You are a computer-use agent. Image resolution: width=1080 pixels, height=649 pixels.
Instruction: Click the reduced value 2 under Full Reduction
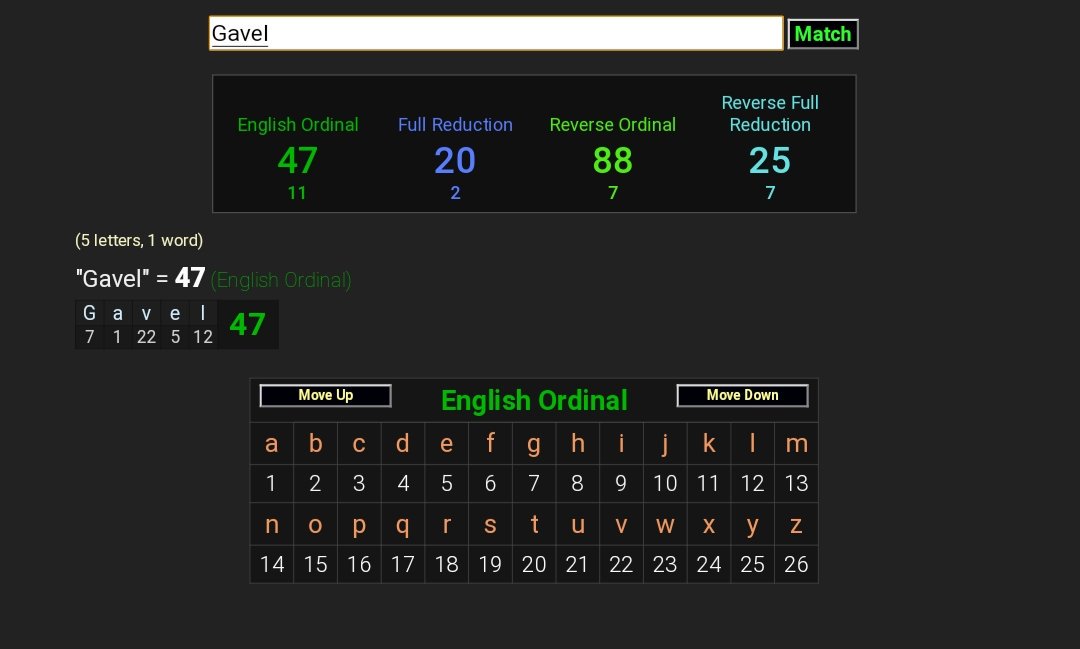[x=455, y=193]
